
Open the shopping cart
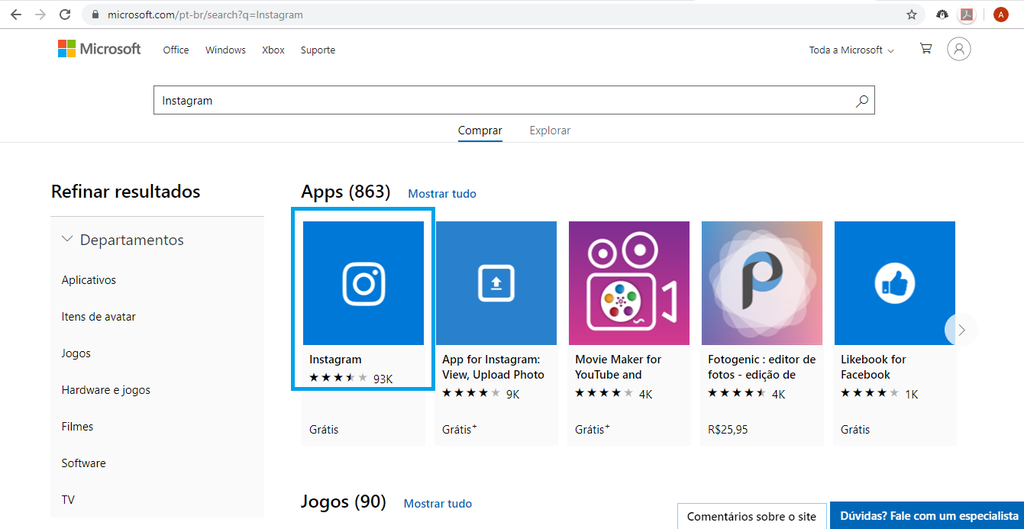point(925,48)
